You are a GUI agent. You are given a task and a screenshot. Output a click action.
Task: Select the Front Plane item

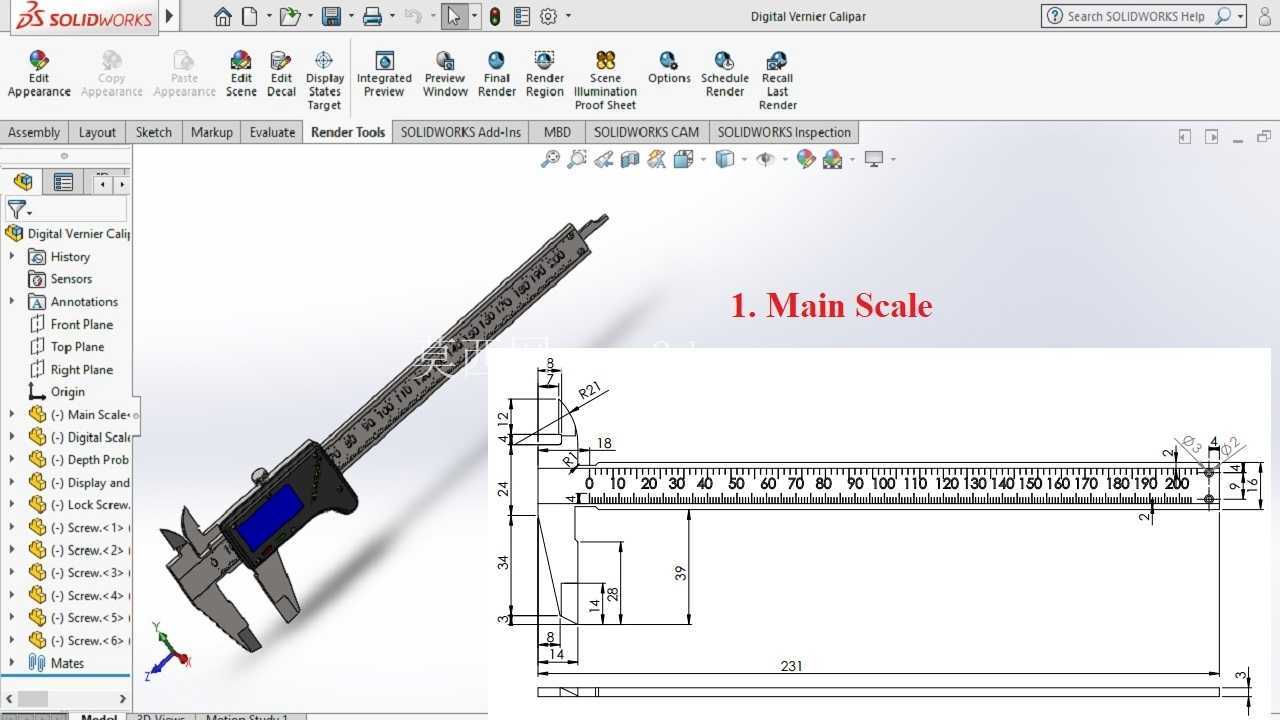tap(71, 324)
